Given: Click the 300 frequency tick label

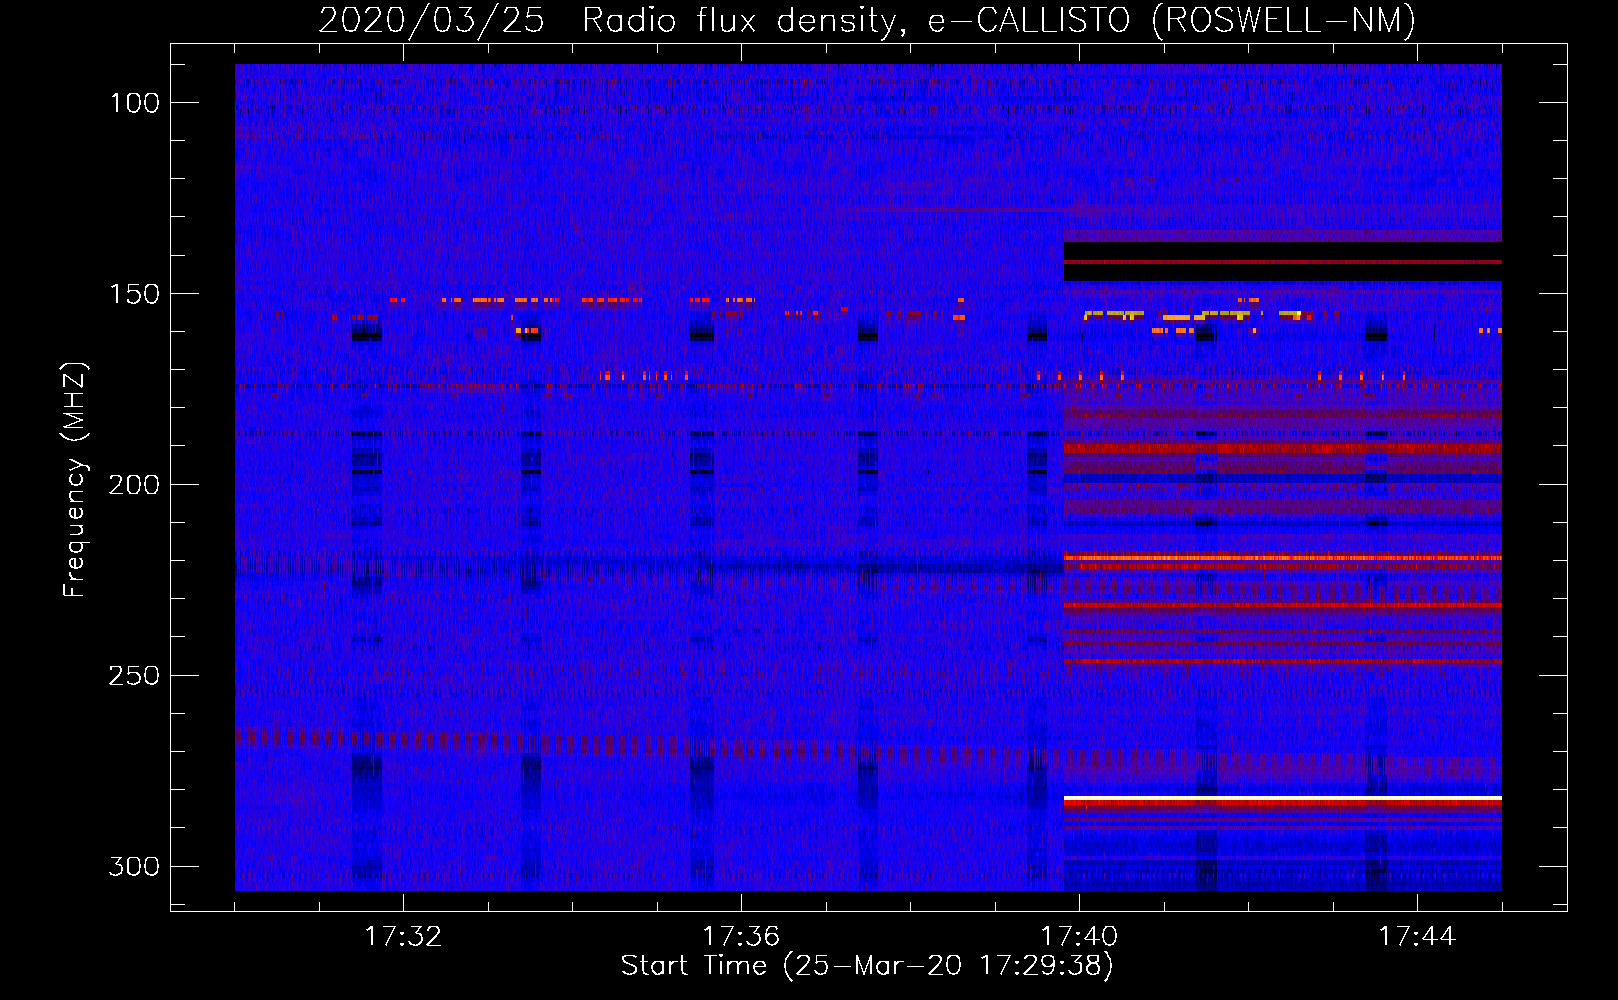Looking at the screenshot, I should (x=134, y=866).
